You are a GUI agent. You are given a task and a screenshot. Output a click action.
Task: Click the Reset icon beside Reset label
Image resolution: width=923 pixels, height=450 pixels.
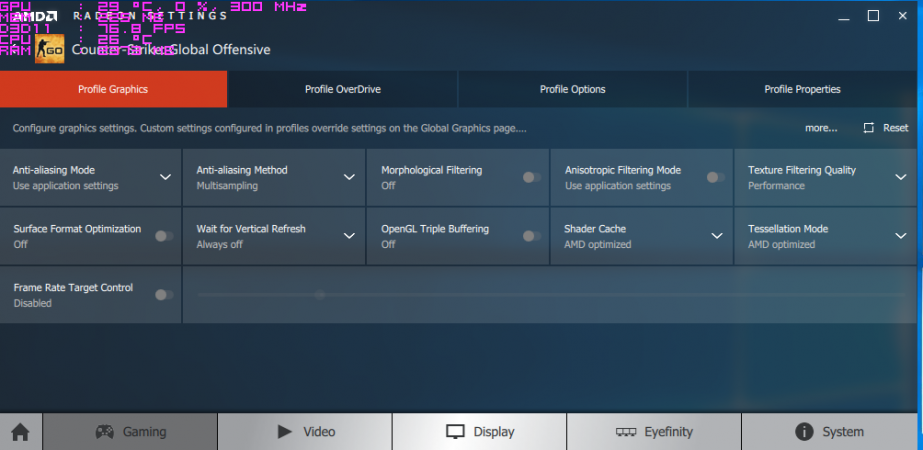click(868, 128)
